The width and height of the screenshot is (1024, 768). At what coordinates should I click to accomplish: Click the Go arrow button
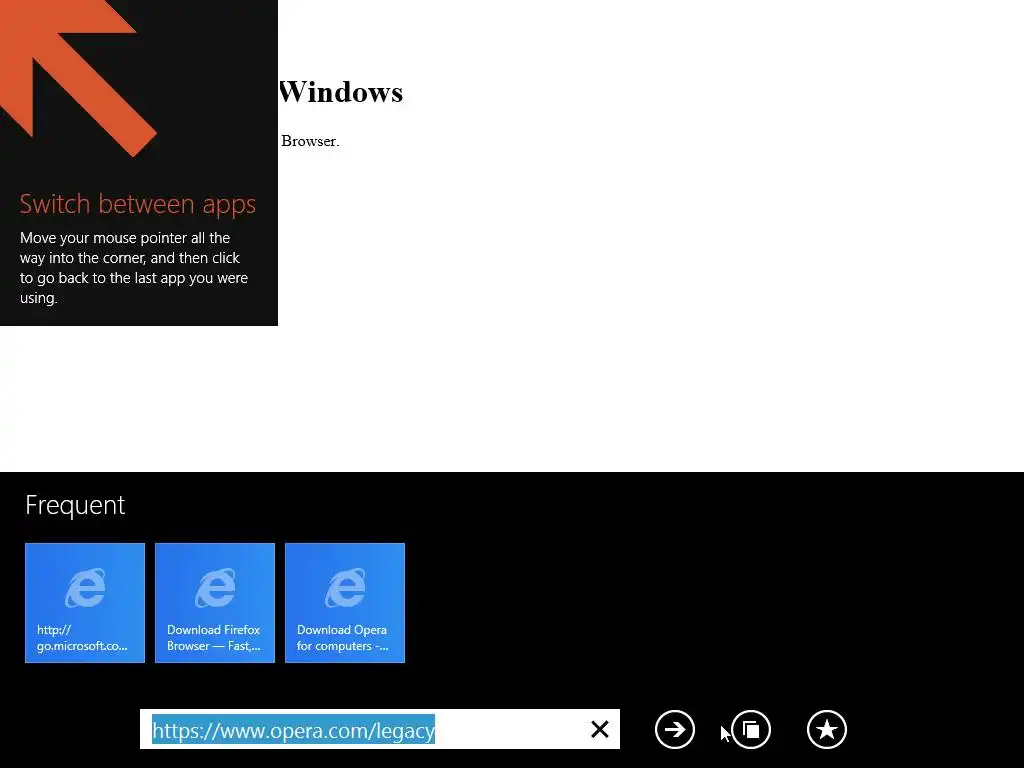(675, 729)
